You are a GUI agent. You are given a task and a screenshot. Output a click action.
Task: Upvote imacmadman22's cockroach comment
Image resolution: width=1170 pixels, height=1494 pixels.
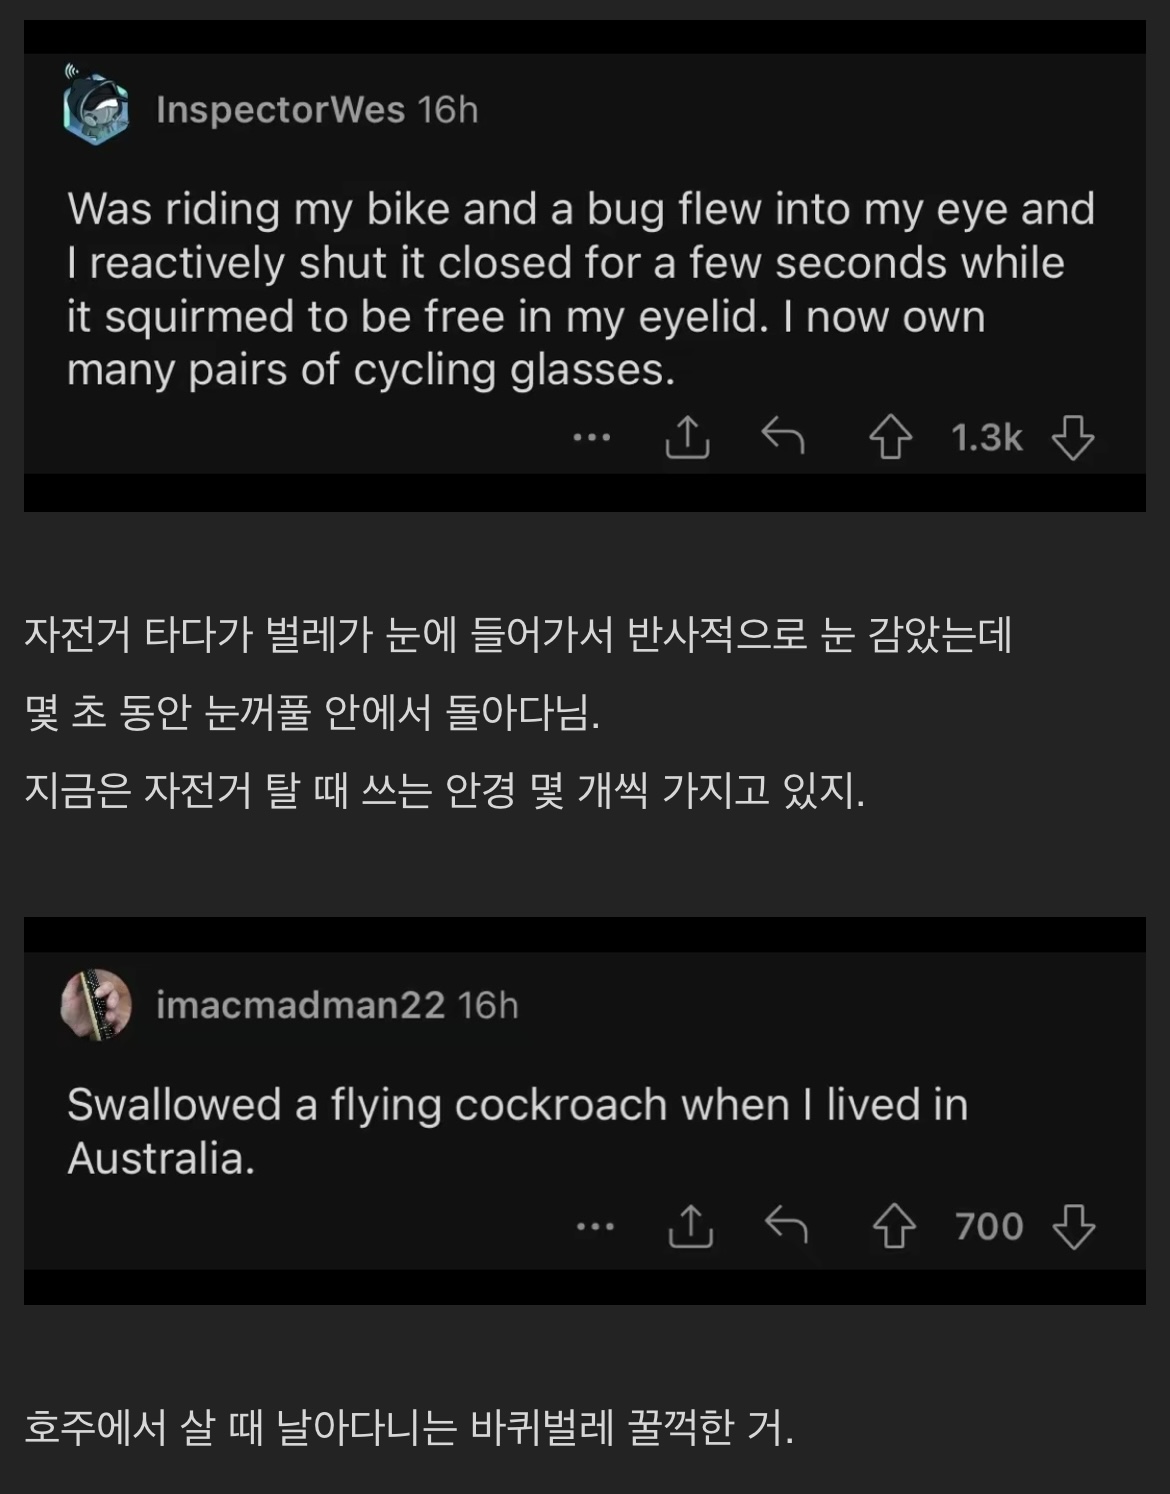click(893, 1226)
